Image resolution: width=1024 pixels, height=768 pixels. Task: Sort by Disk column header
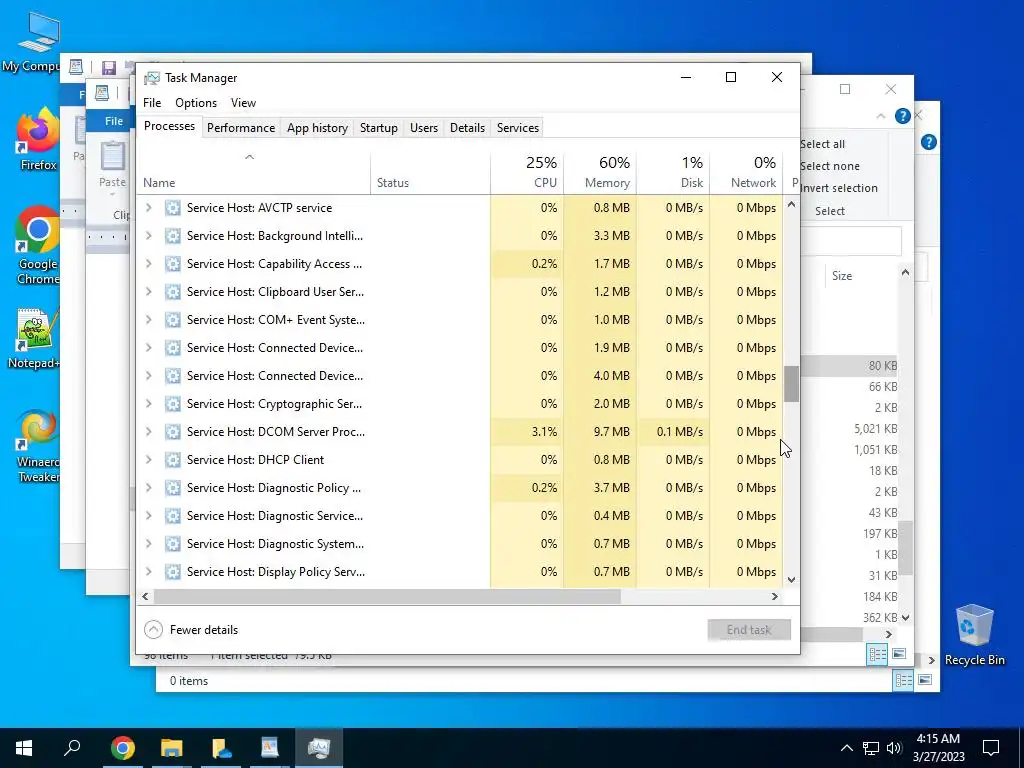(x=673, y=172)
